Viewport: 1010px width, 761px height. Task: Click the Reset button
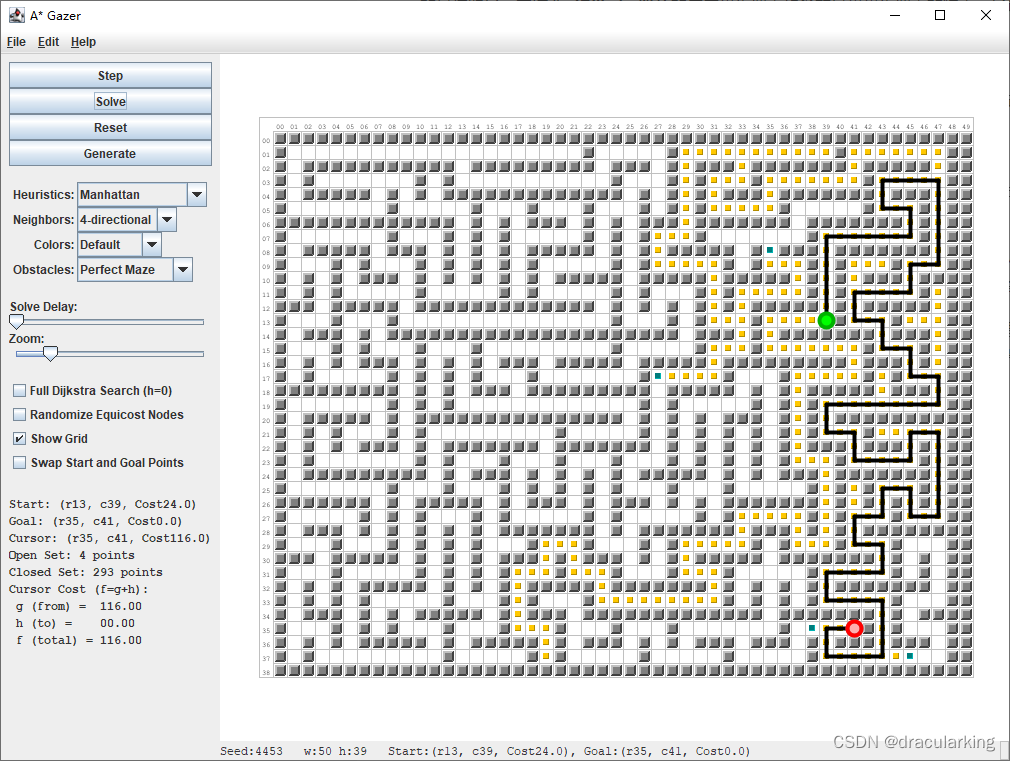coord(110,128)
